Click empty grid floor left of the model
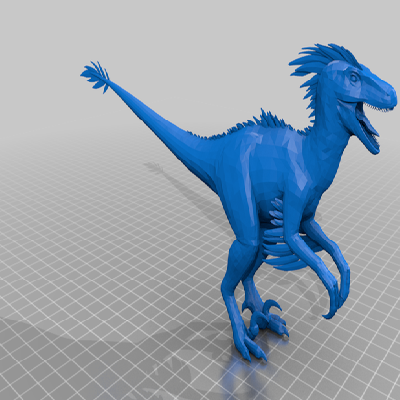Screen dimensions: 400x400 [83, 233]
